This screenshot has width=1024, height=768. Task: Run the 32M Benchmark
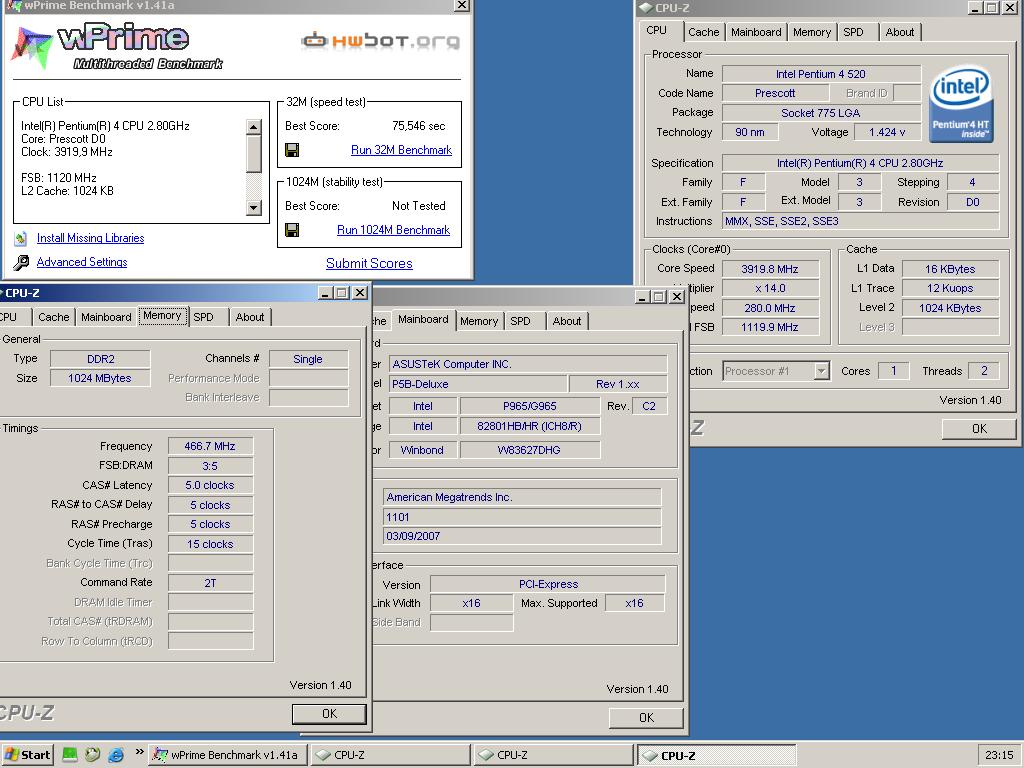[402, 150]
